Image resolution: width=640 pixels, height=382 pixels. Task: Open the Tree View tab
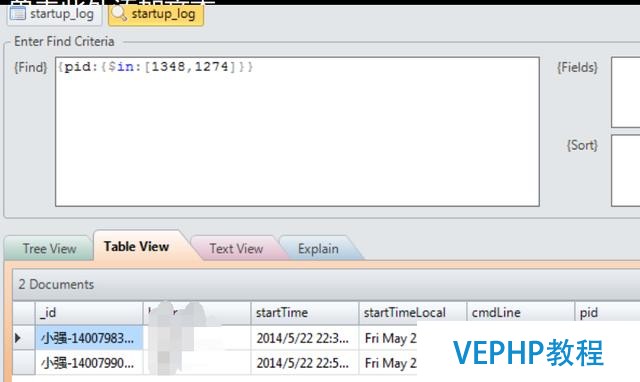49,248
